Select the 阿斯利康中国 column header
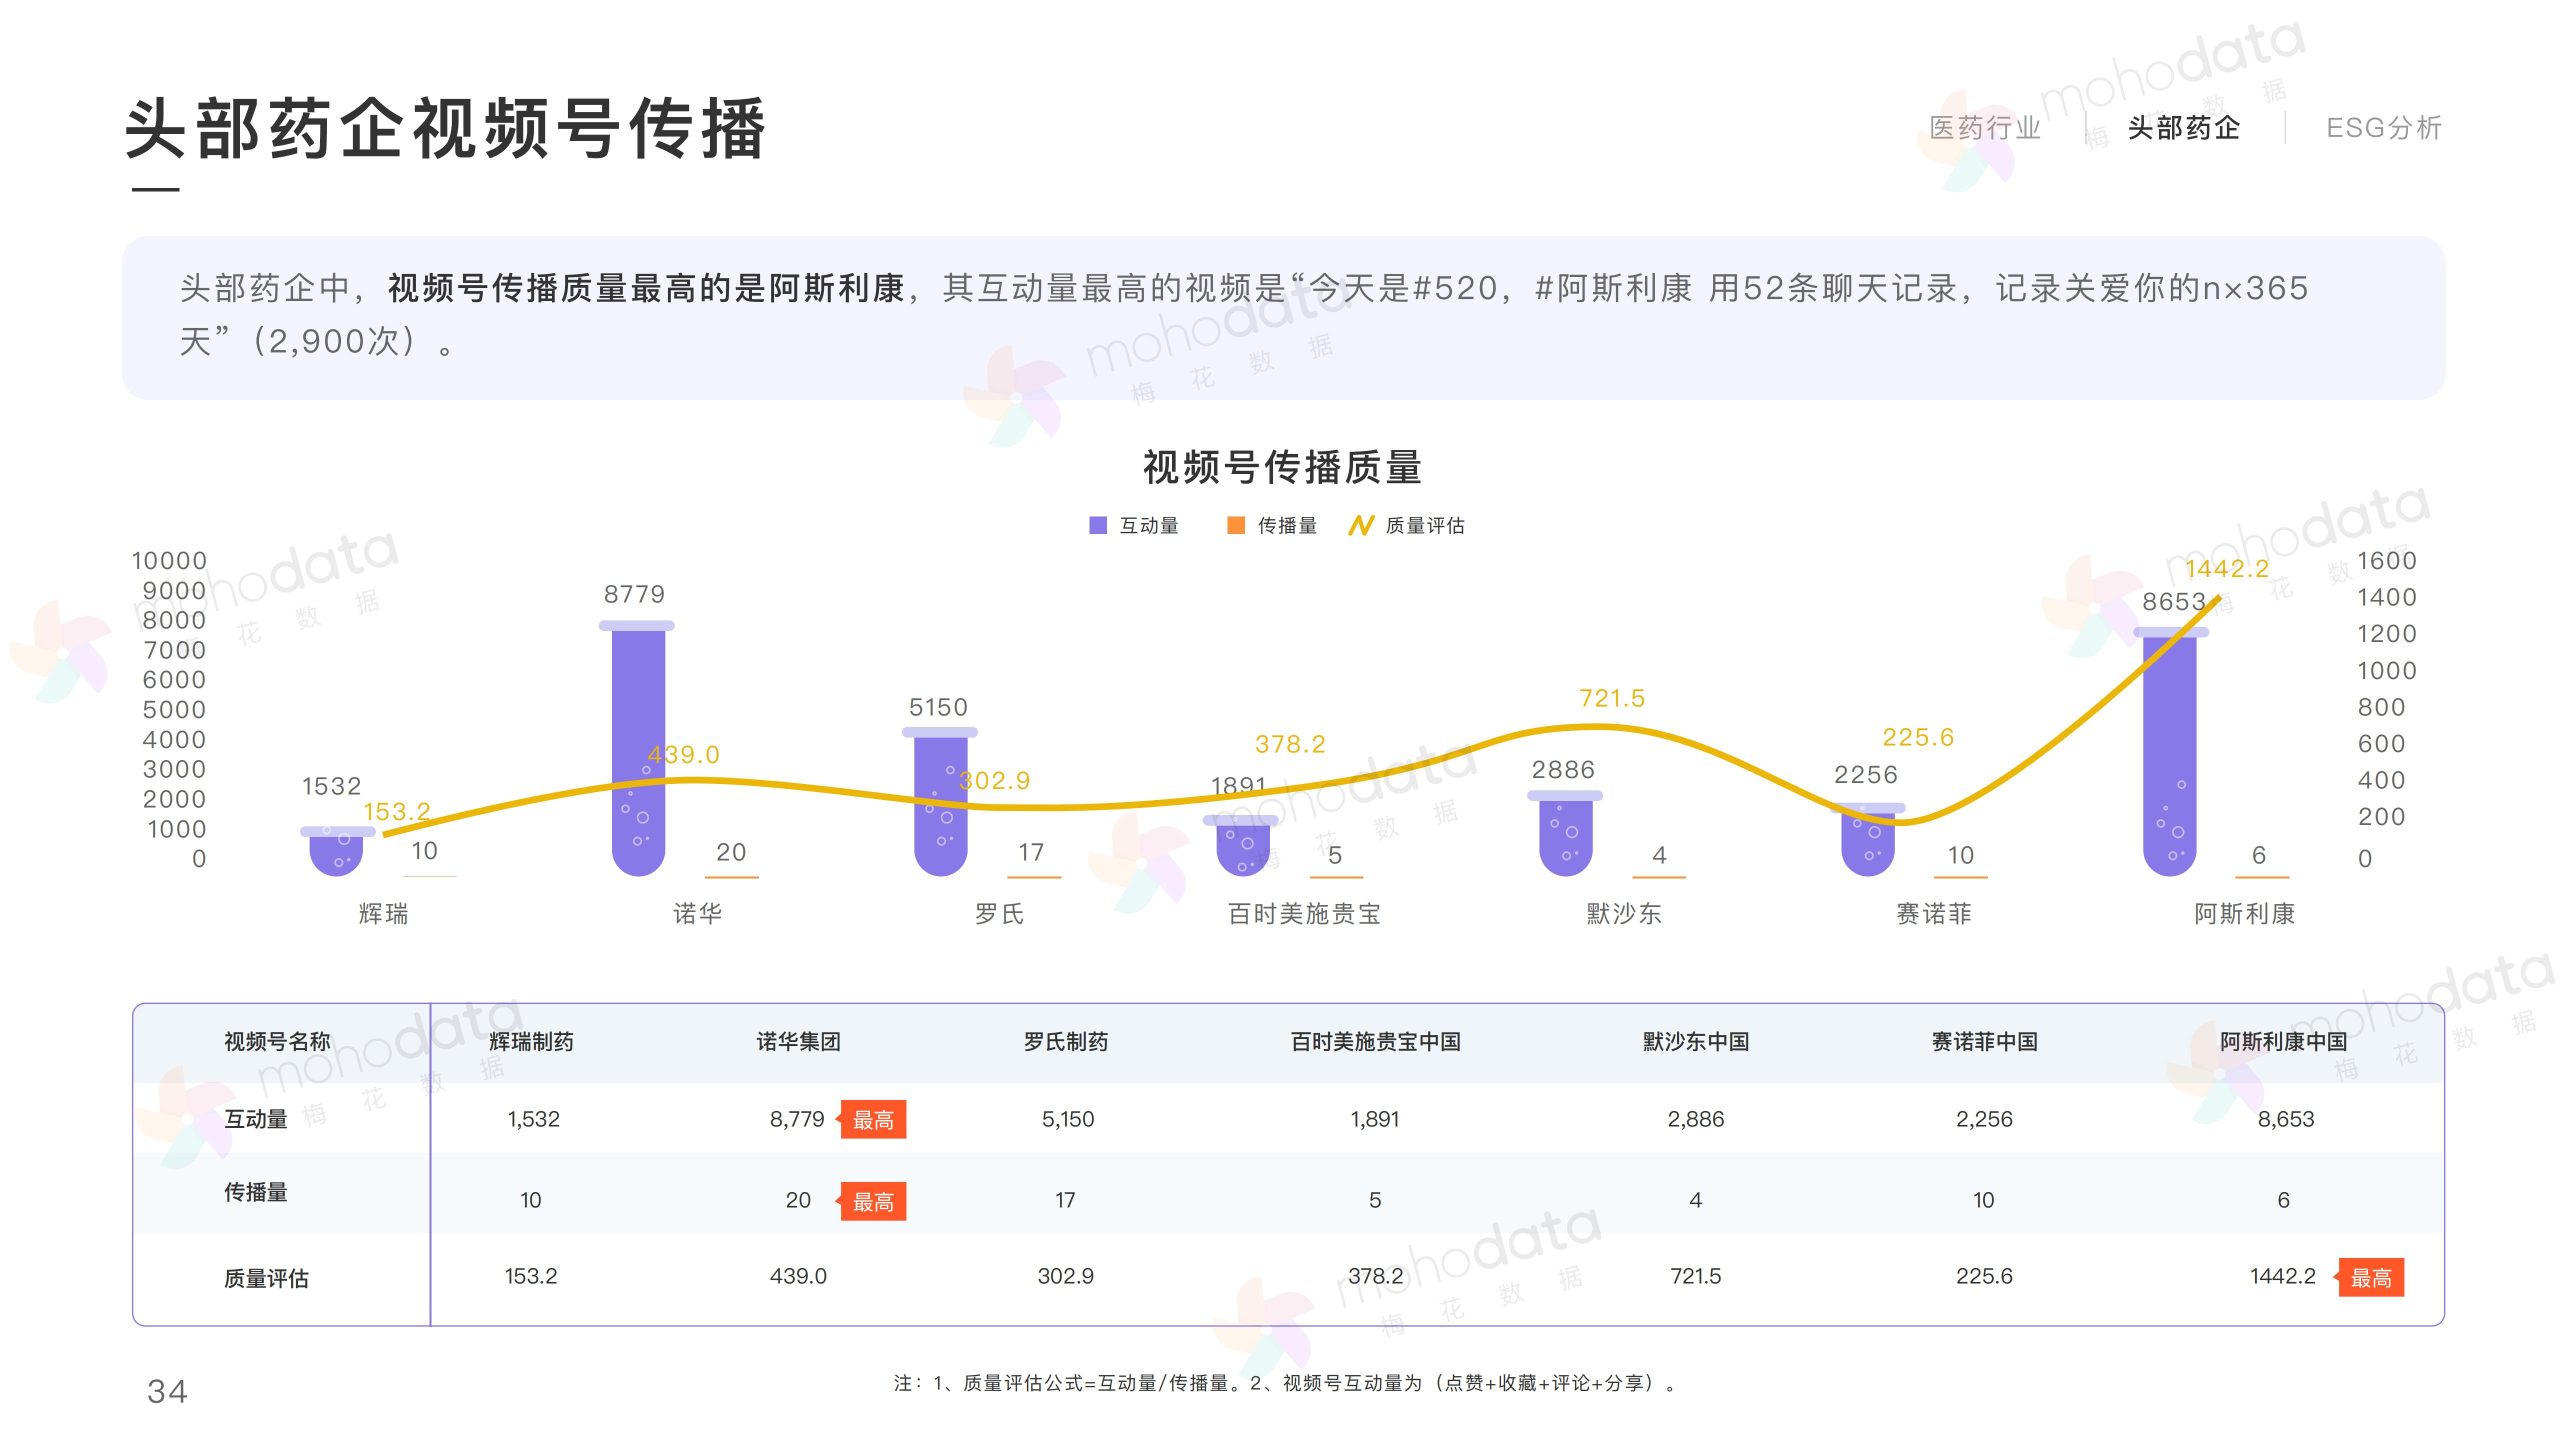 tap(2283, 1042)
